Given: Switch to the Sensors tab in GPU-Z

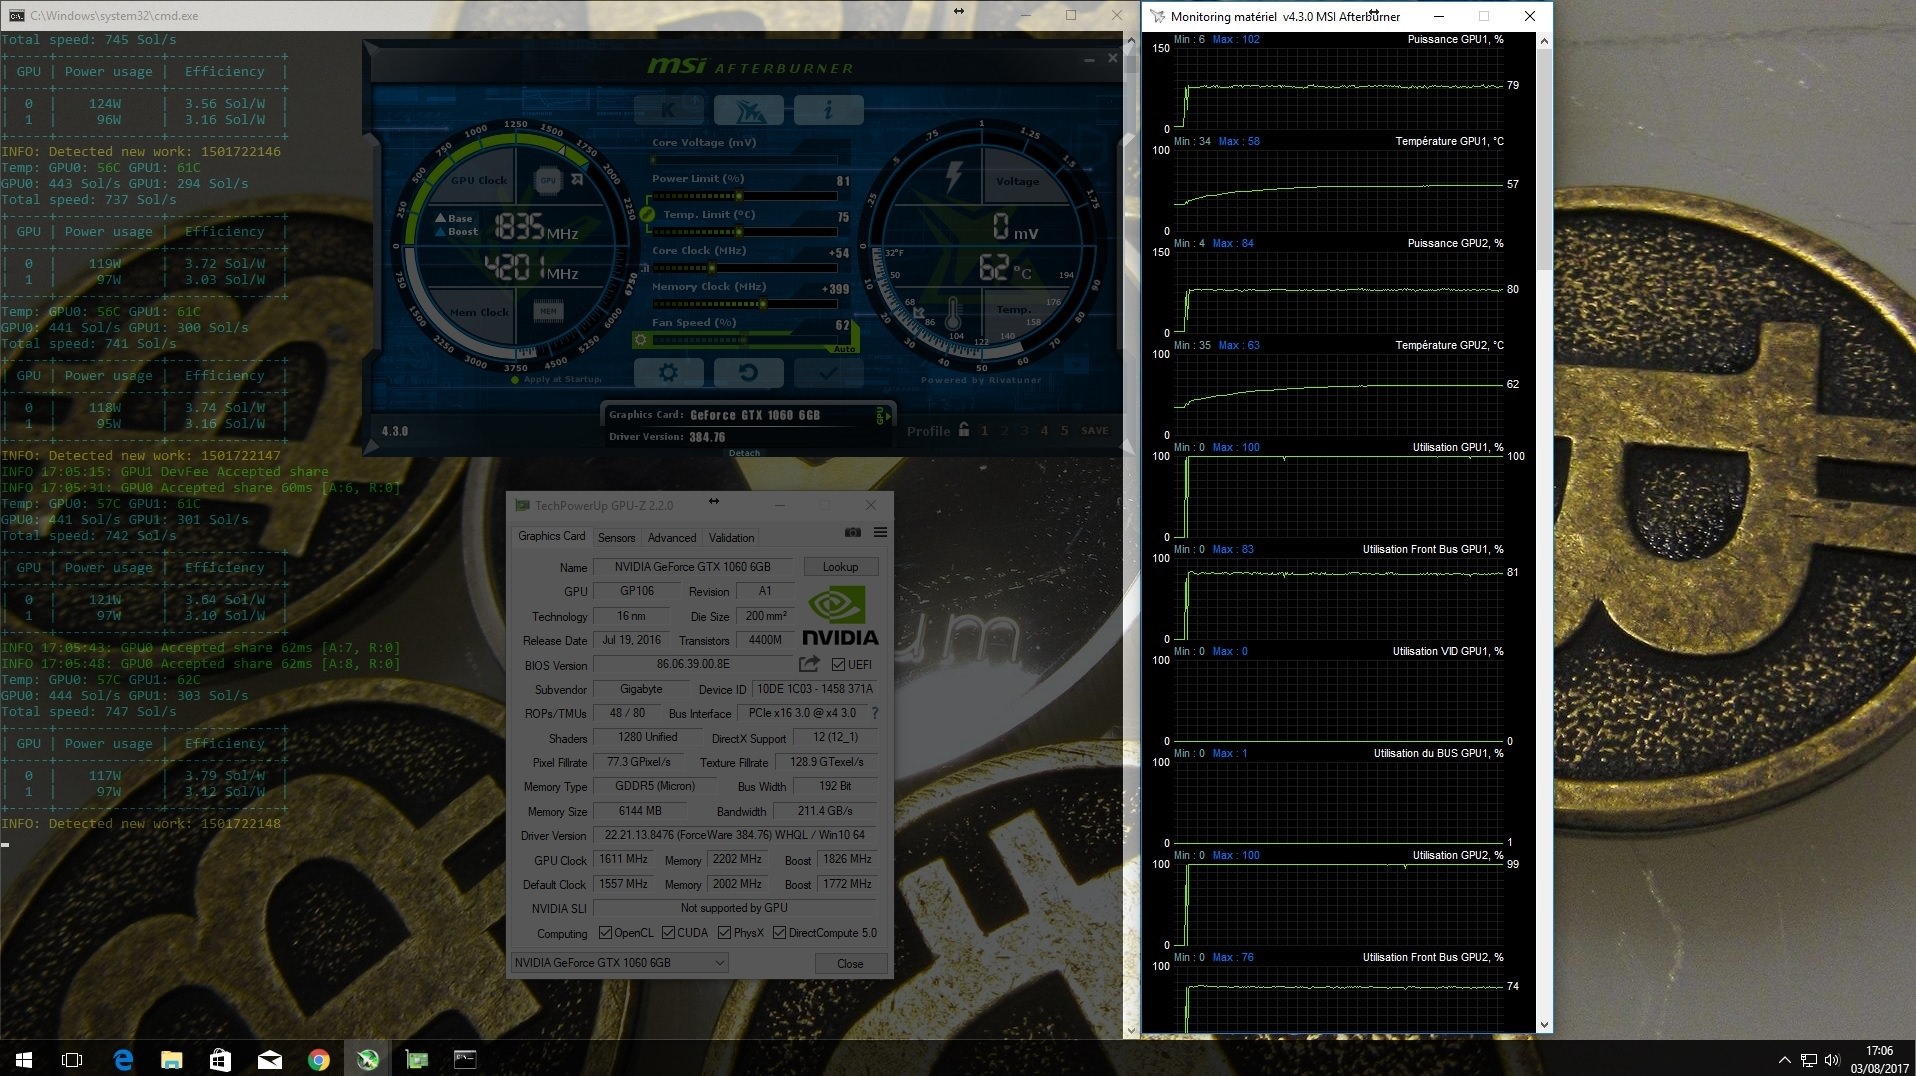Looking at the screenshot, I should point(616,538).
